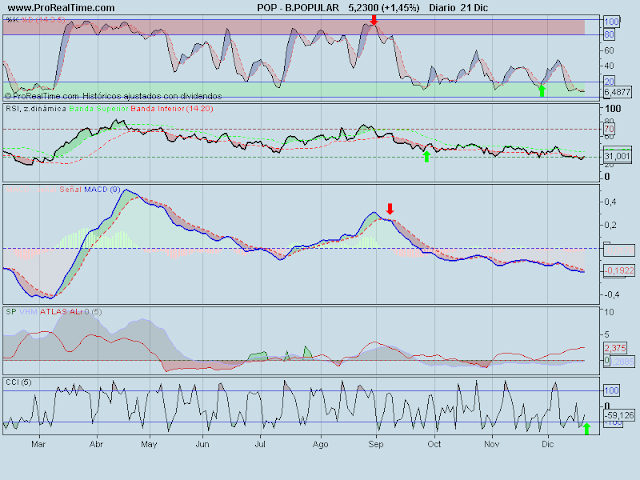Click the May label on the time axis
The width and height of the screenshot is (640, 480).
[x=149, y=444]
